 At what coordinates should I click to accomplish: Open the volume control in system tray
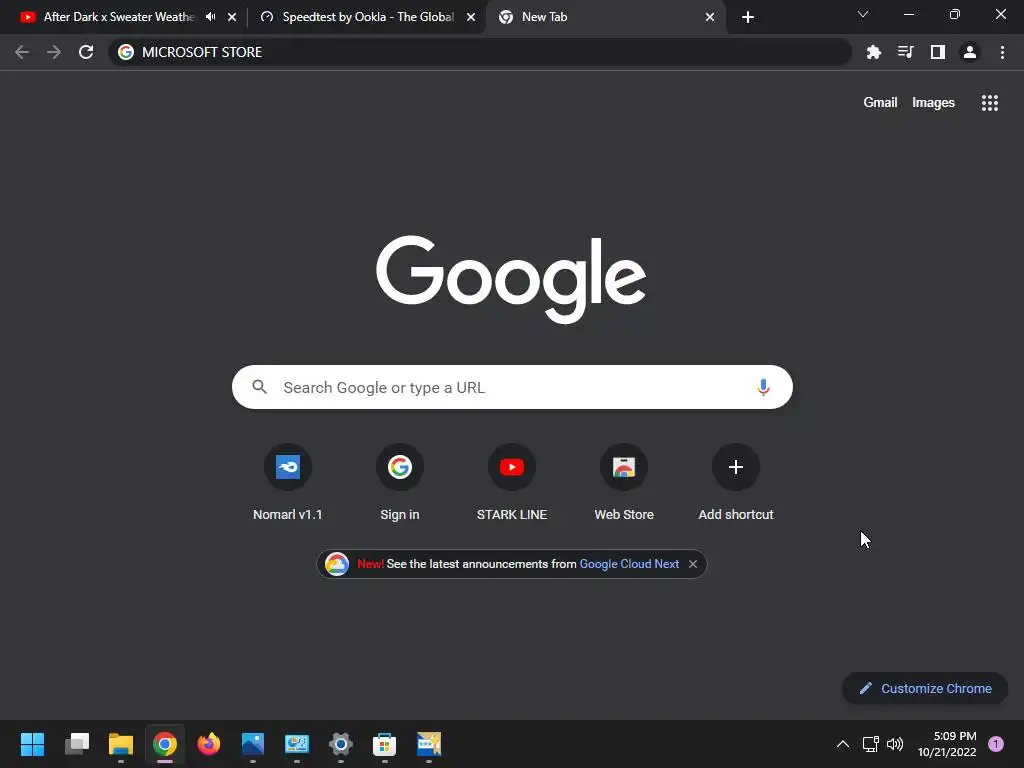tap(895, 744)
